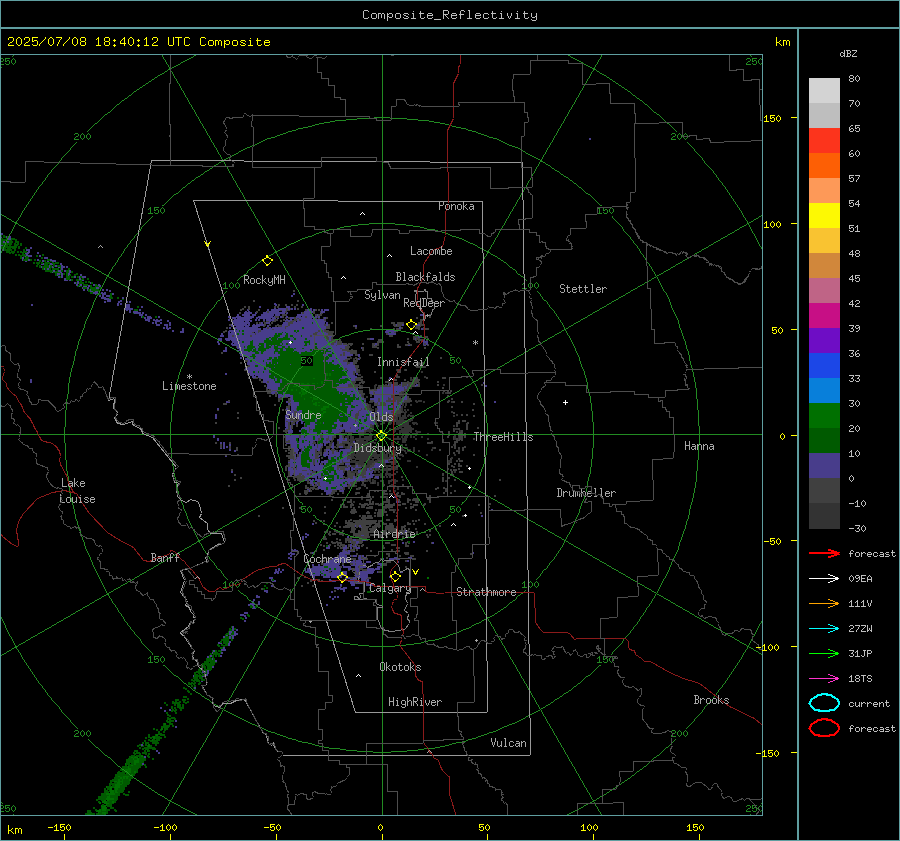Viewport: 900px width, 841px height.
Task: Click the cyan current ellipse icon
Action: click(824, 703)
